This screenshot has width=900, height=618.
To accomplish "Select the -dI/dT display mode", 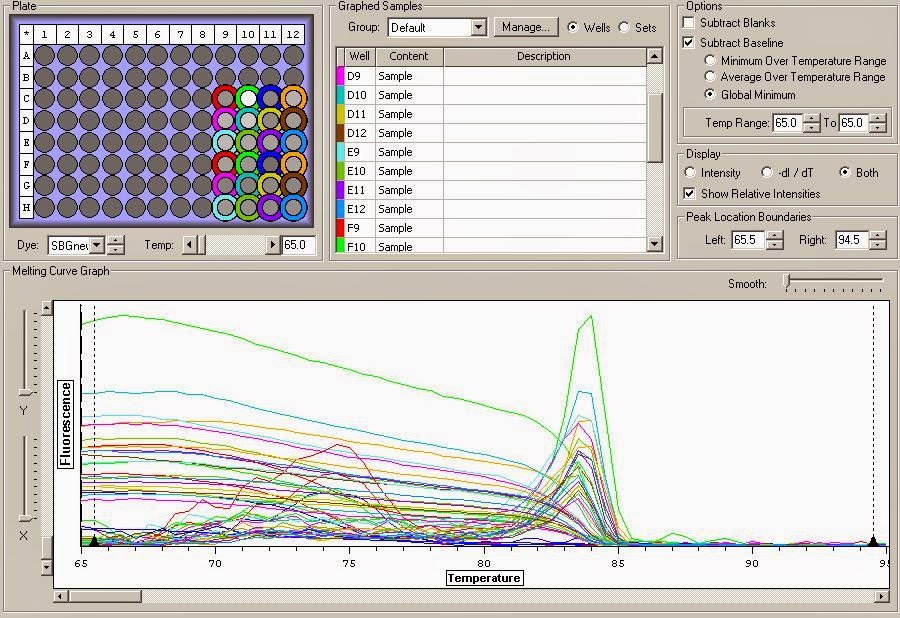I will pyautogui.click(x=767, y=172).
